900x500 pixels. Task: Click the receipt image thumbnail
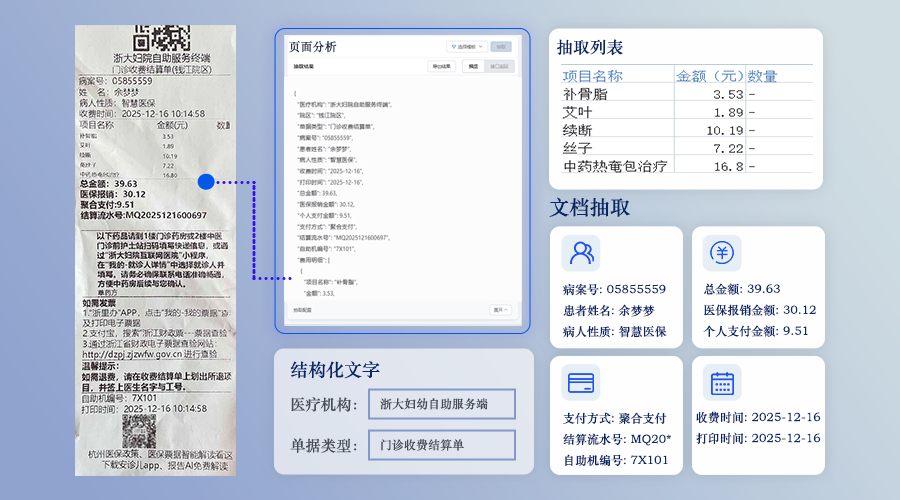coord(155,250)
